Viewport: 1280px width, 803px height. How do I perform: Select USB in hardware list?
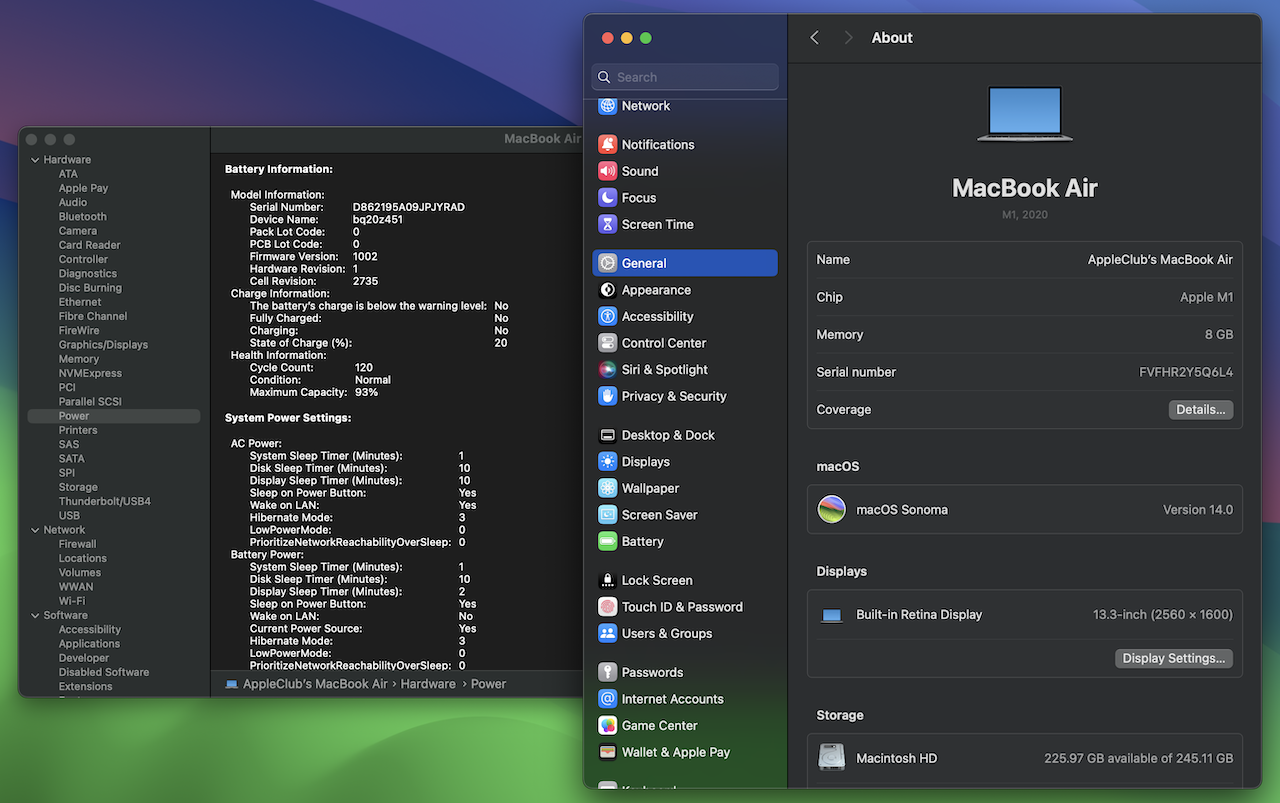coord(69,516)
